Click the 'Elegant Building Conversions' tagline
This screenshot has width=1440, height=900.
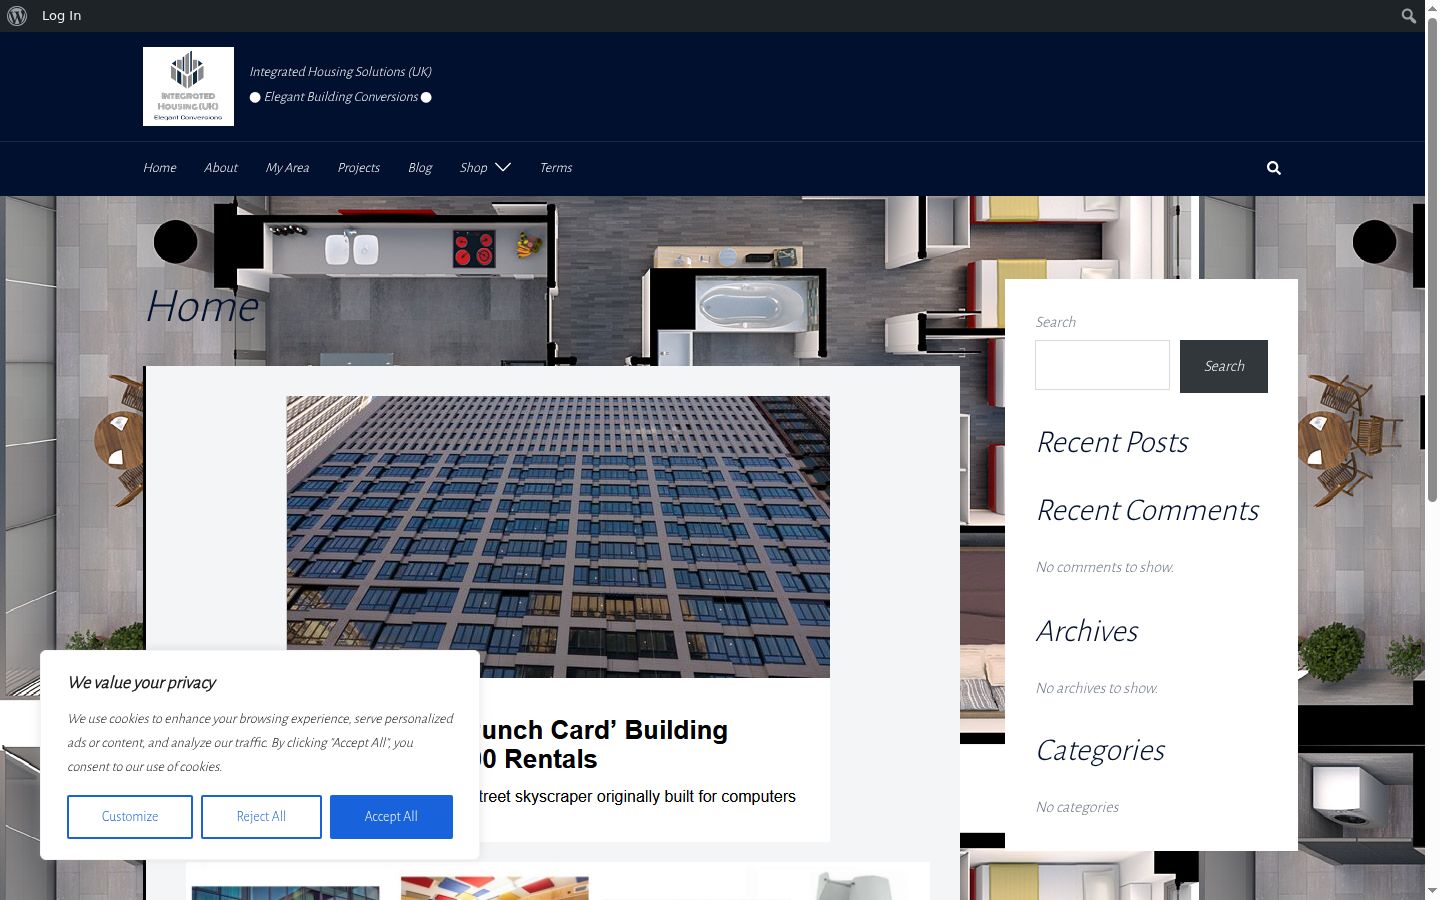[x=341, y=97]
